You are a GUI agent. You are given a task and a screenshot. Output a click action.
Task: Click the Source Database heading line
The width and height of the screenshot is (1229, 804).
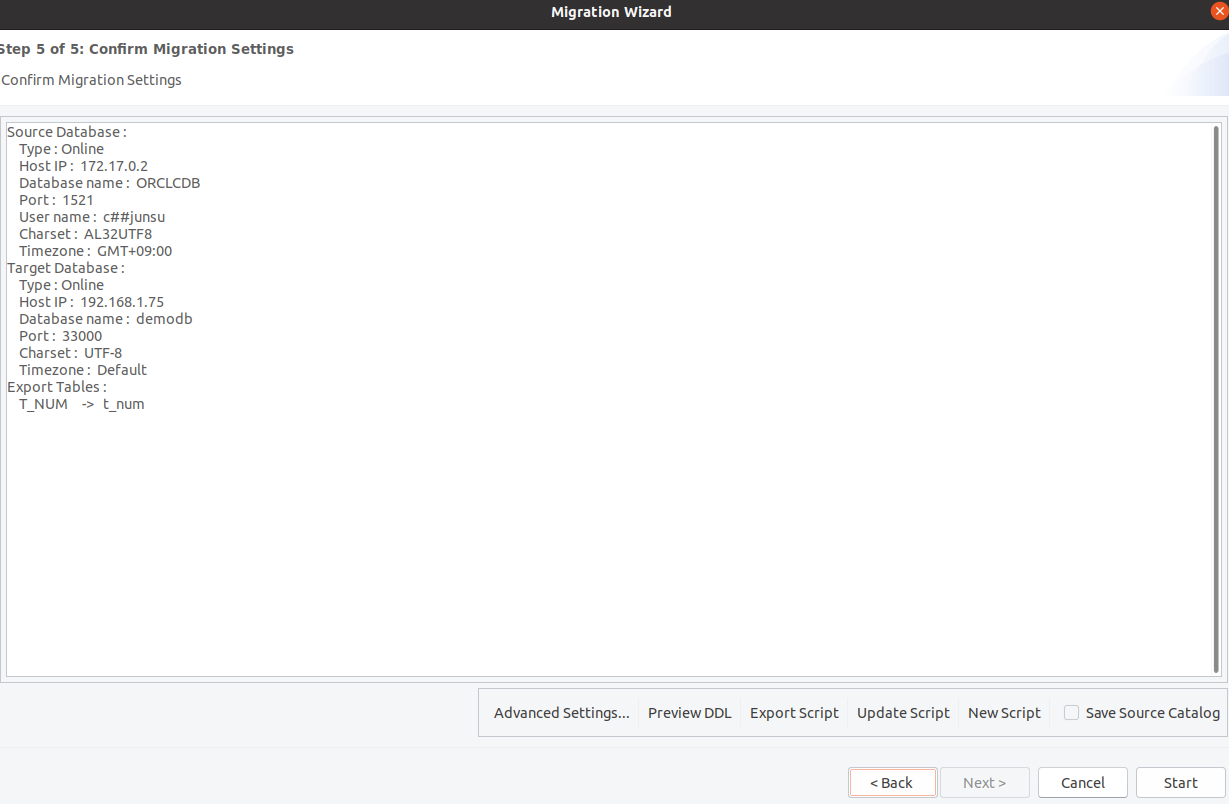(67, 132)
